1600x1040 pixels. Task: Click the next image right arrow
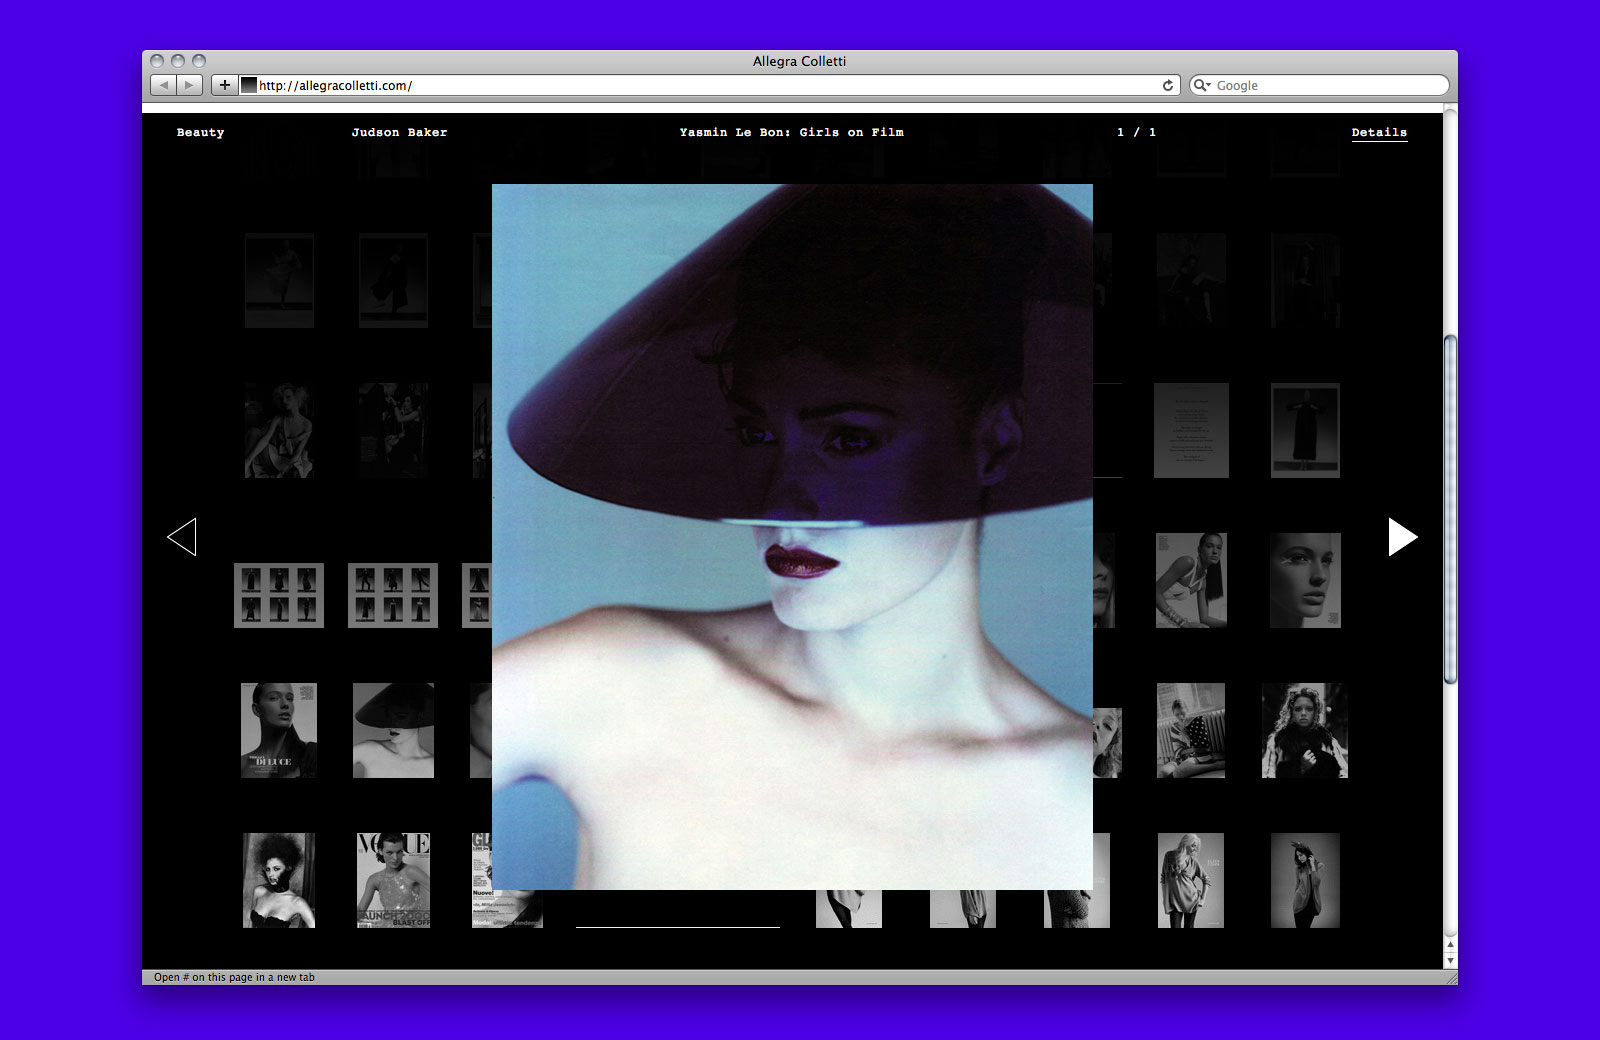[1402, 537]
